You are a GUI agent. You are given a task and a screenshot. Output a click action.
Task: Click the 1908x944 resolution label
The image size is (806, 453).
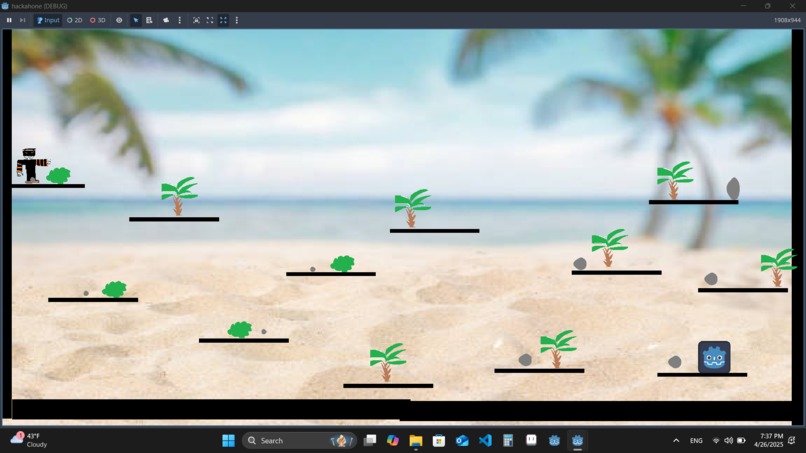(787, 20)
